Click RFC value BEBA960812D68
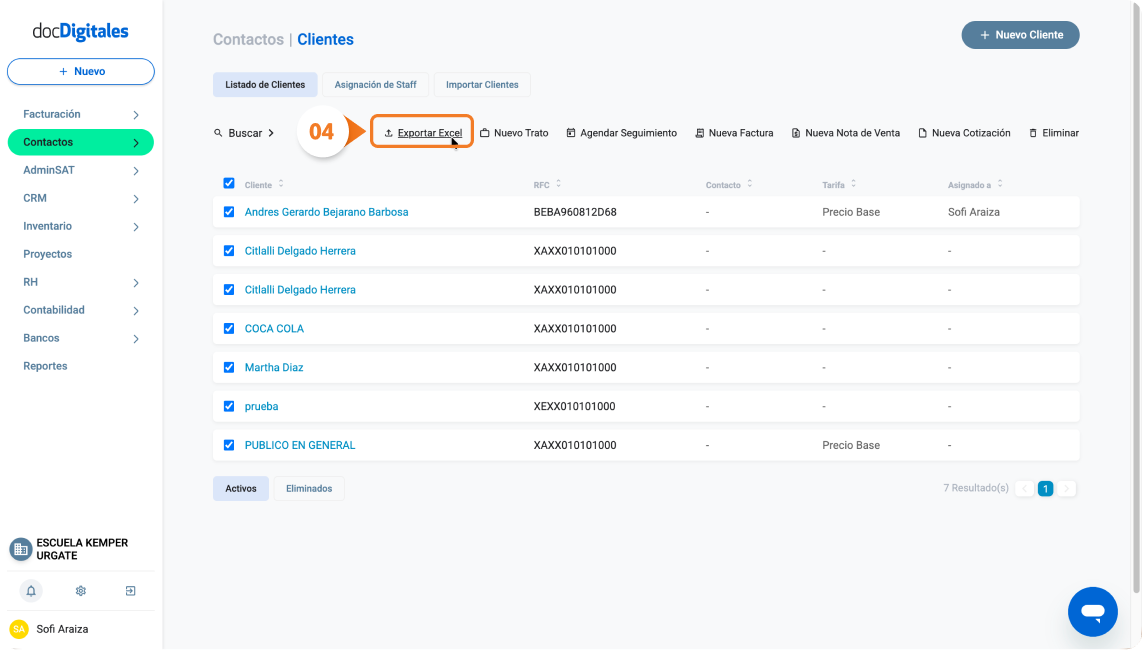The width and height of the screenshot is (1142, 650). [575, 212]
